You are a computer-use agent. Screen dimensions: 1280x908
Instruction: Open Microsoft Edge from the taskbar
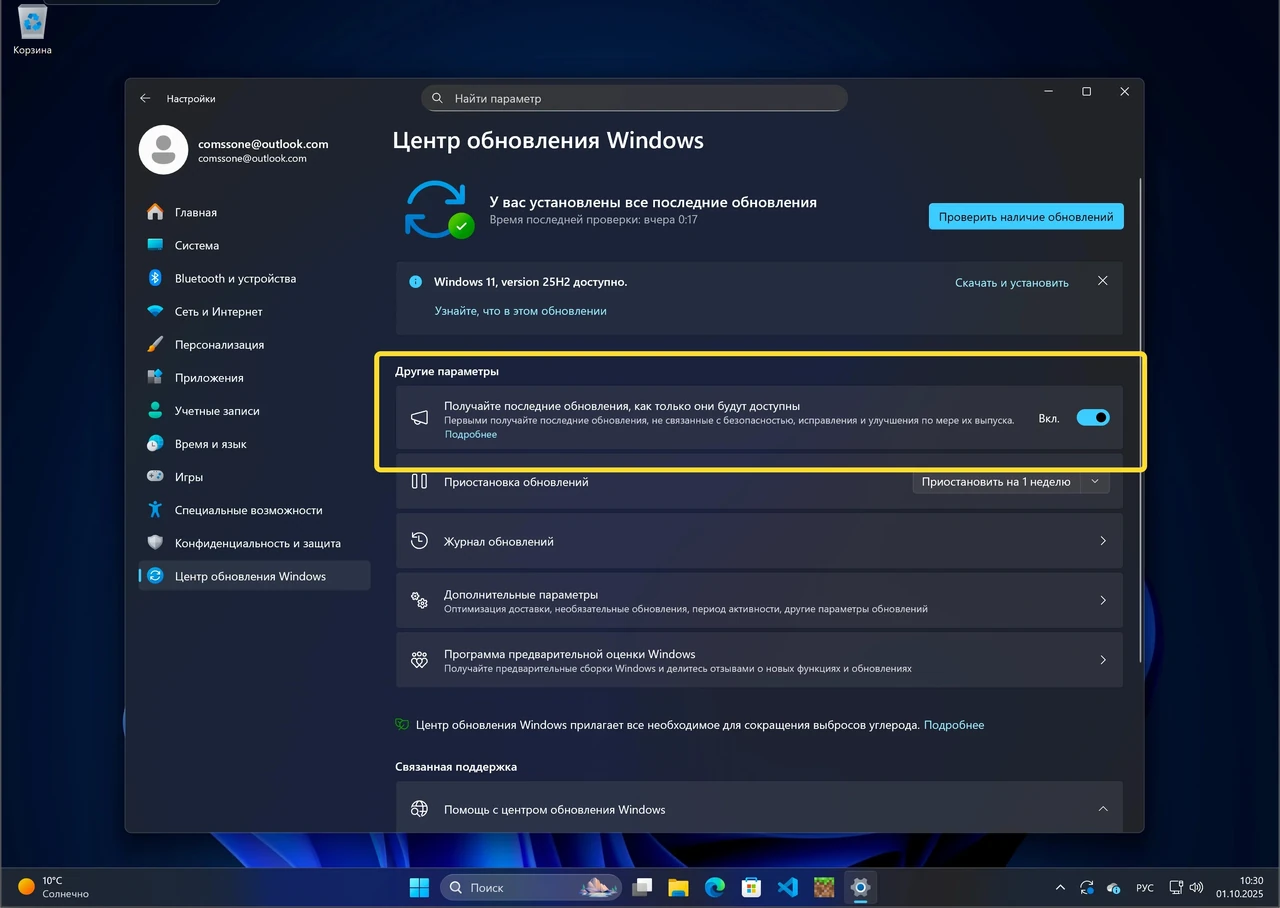[x=714, y=887]
